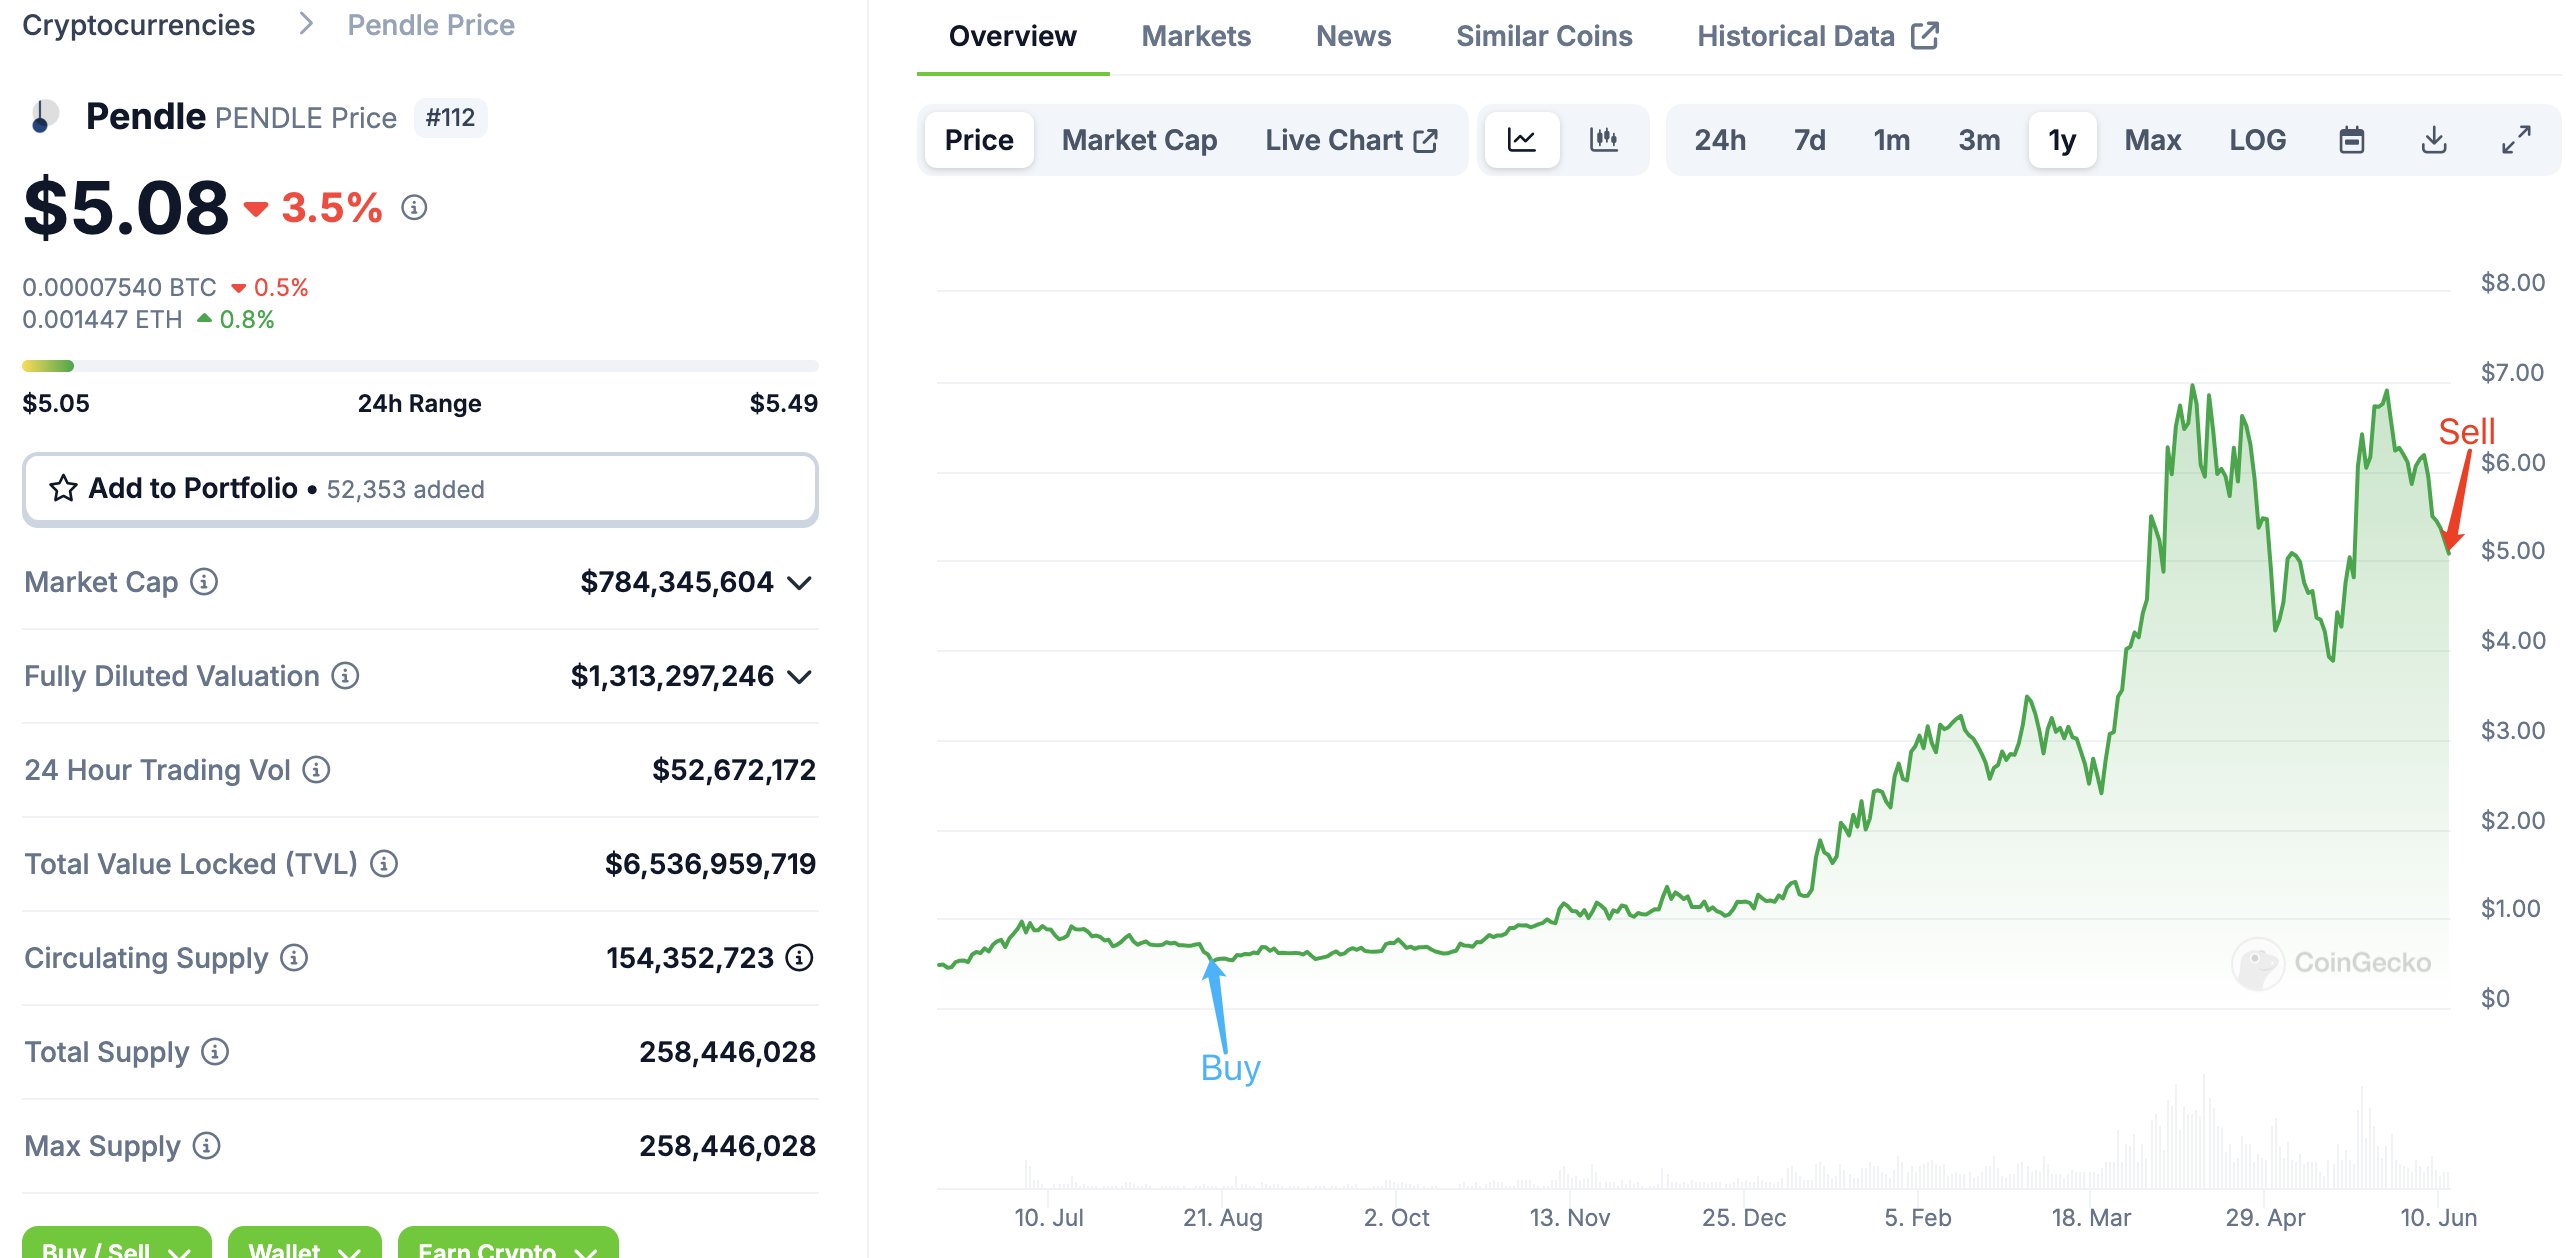Viewport: 2566px width, 1258px height.
Task: Click the Total Supply value 258,446,028
Action: (728, 1051)
